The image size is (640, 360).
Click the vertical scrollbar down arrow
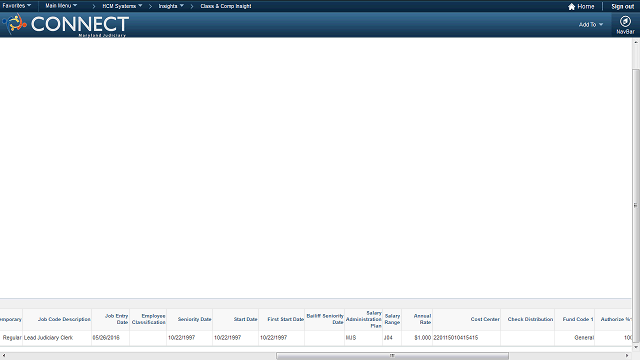(x=636, y=347)
